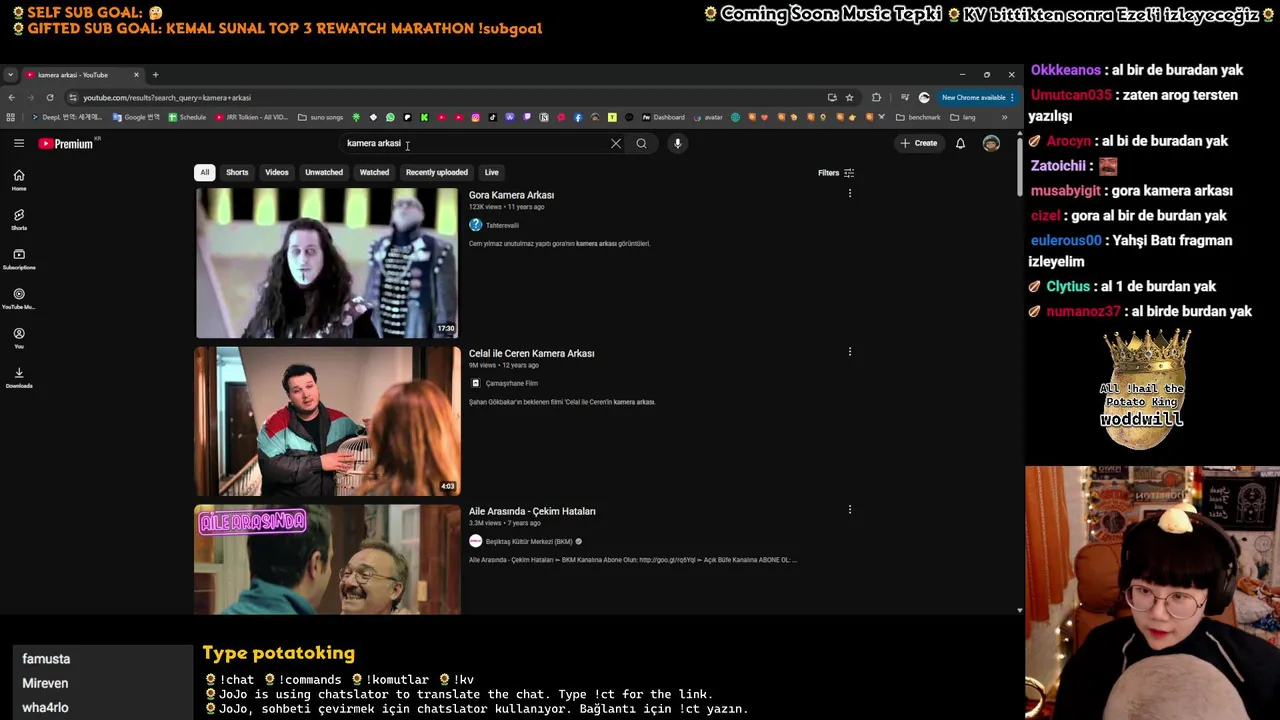Open Chrome media control icon

pyautogui.click(x=905, y=98)
